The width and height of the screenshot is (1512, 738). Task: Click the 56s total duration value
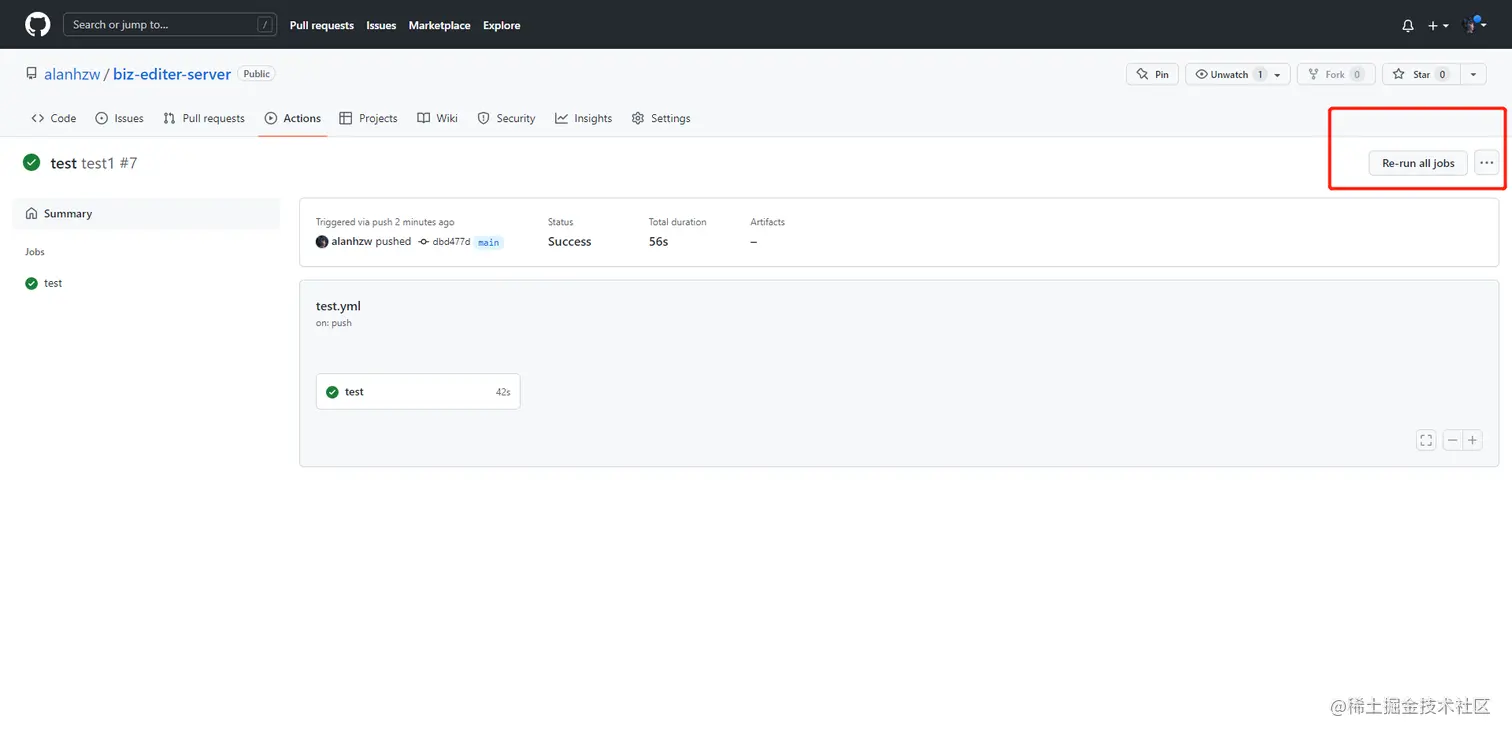[x=658, y=242]
